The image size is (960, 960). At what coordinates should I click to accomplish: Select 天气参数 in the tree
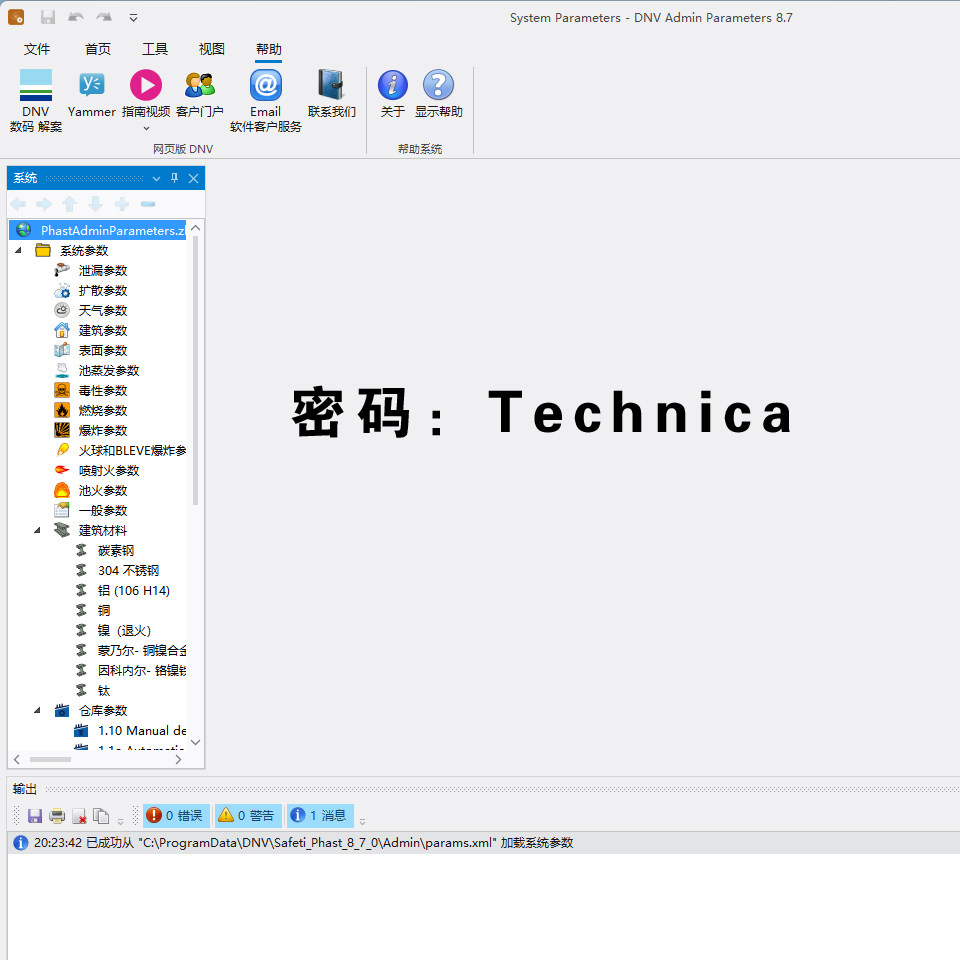click(x=103, y=310)
